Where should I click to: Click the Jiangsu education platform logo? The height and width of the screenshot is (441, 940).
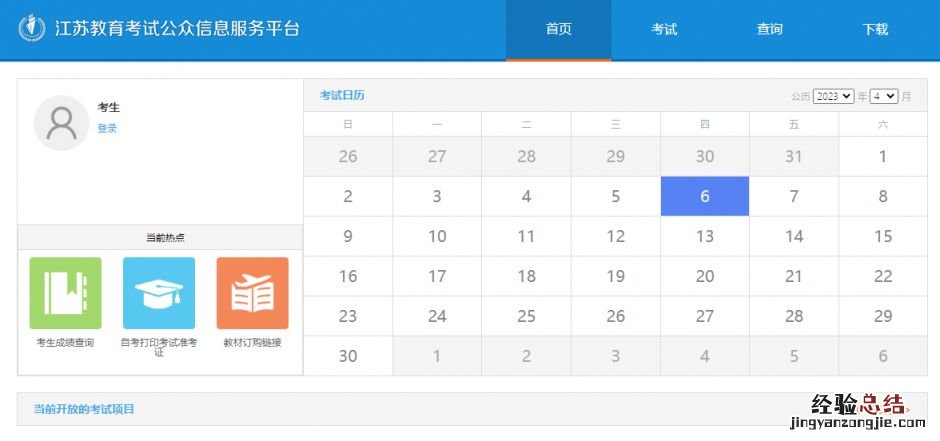point(32,28)
